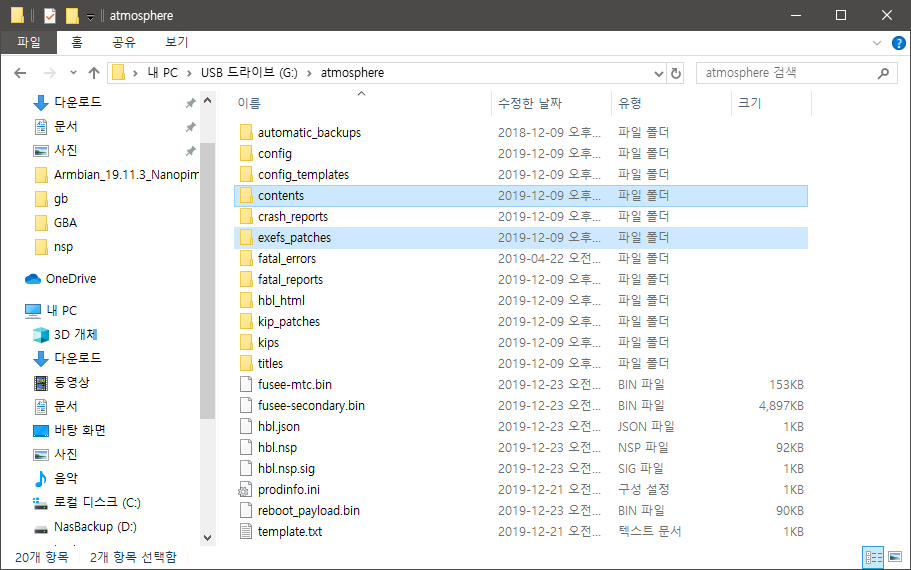This screenshot has height=570, width=911.
Task: Click the search magnifier icon
Action: click(883, 73)
